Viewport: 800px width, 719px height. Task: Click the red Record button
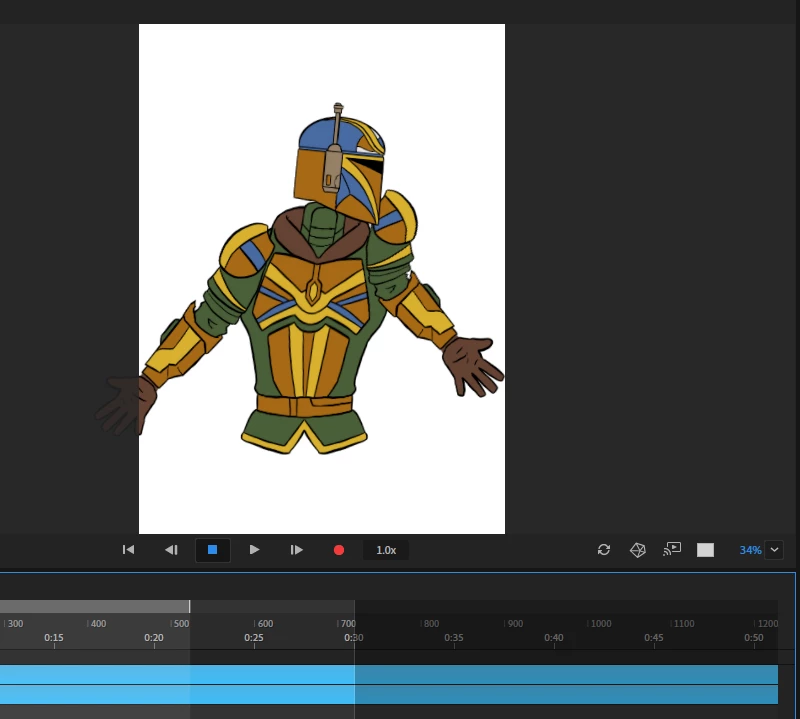click(x=339, y=550)
